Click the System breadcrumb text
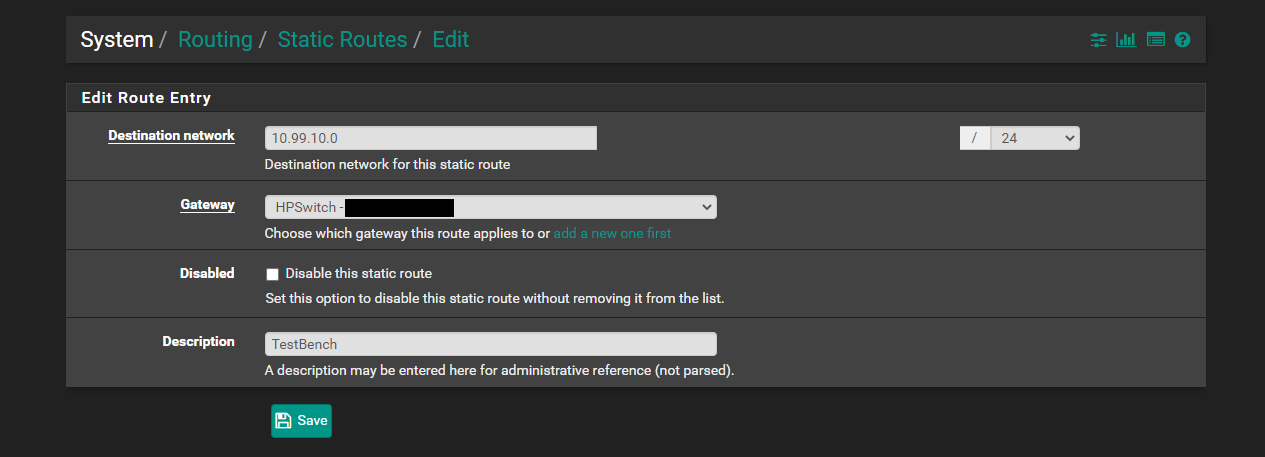The height and width of the screenshot is (457, 1265). point(116,40)
